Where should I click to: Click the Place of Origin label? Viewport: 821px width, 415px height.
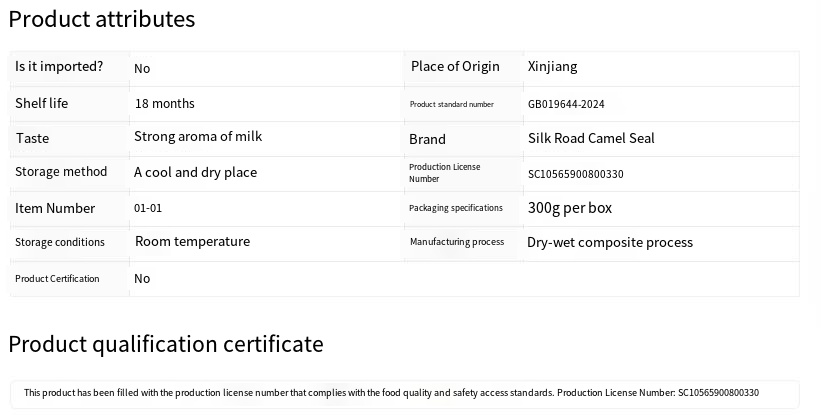pyautogui.click(x=455, y=67)
